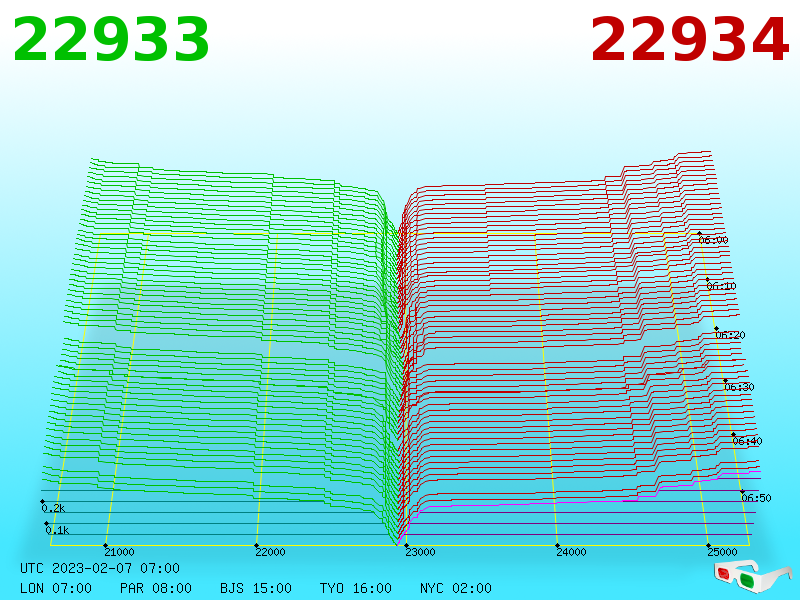Image resolution: width=800 pixels, height=600 pixels.
Task: Click the NYC 02:00 clock
Action: (456, 588)
